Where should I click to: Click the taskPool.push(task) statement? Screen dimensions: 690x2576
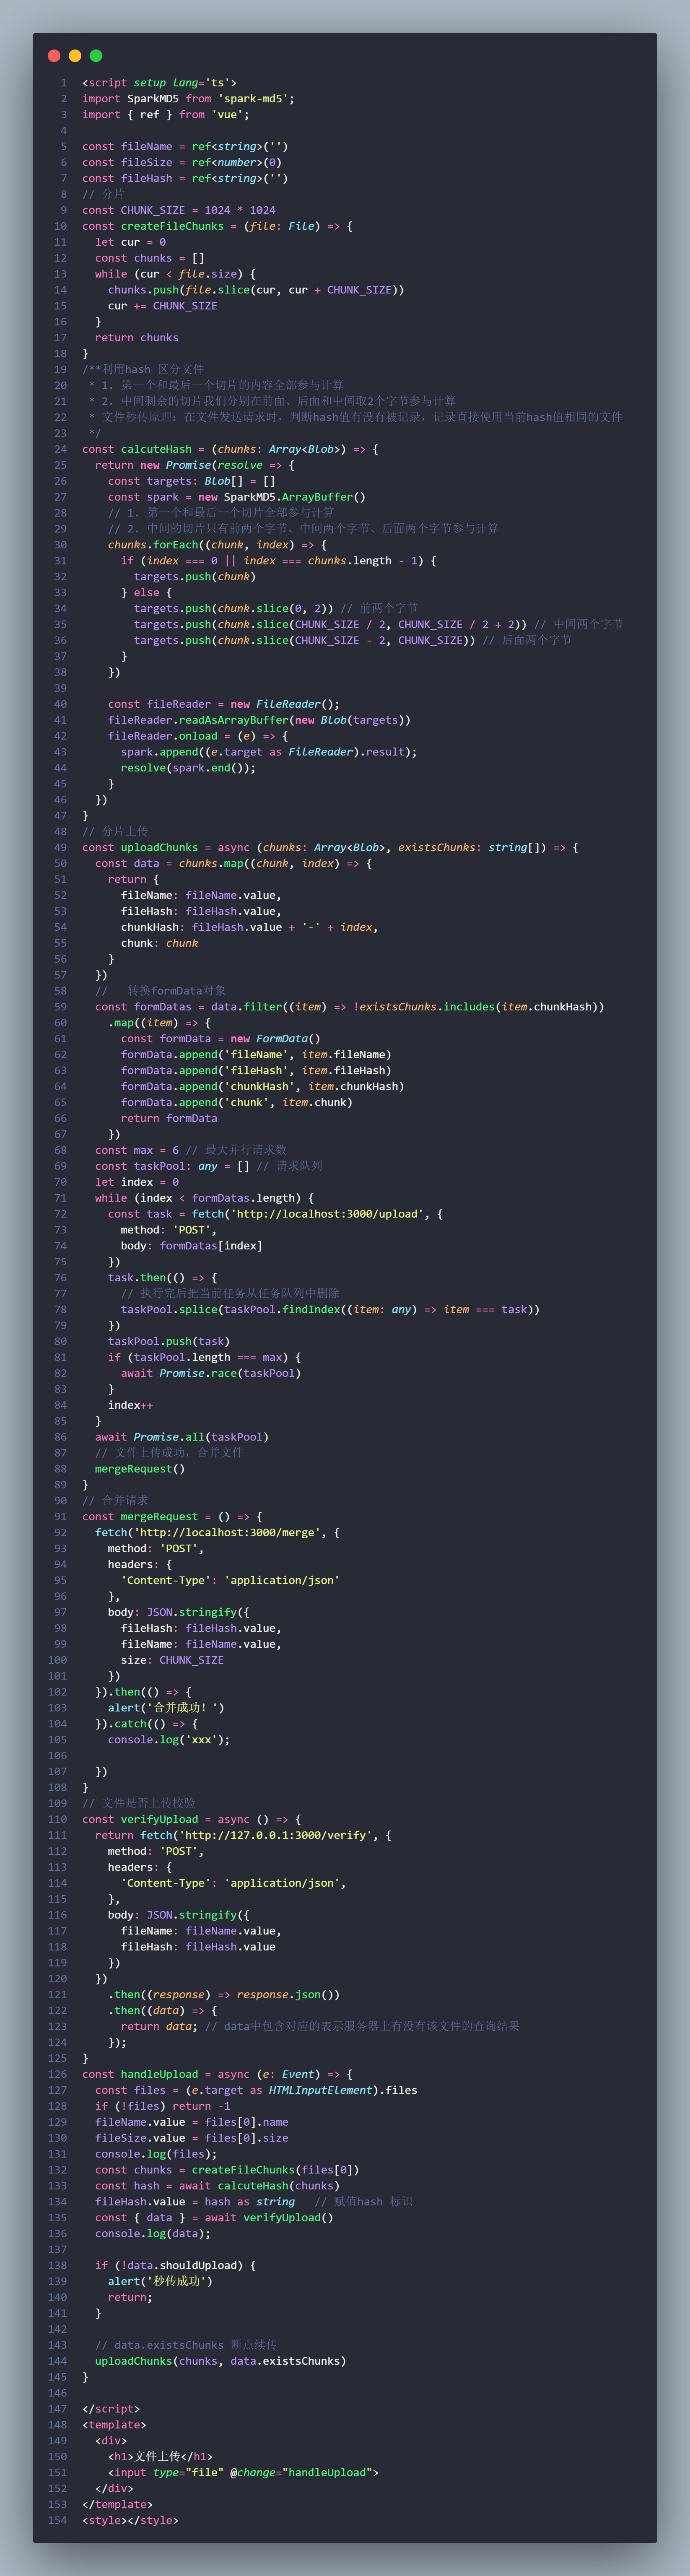[169, 1342]
